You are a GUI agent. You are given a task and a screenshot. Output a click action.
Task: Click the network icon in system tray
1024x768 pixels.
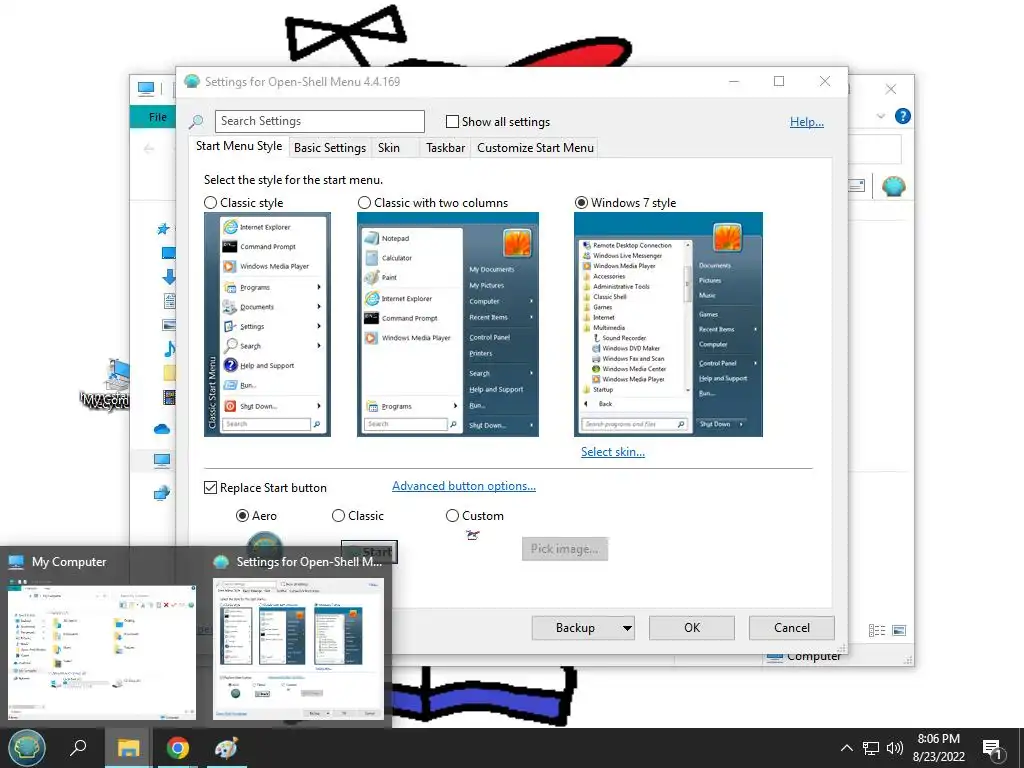pyautogui.click(x=871, y=748)
